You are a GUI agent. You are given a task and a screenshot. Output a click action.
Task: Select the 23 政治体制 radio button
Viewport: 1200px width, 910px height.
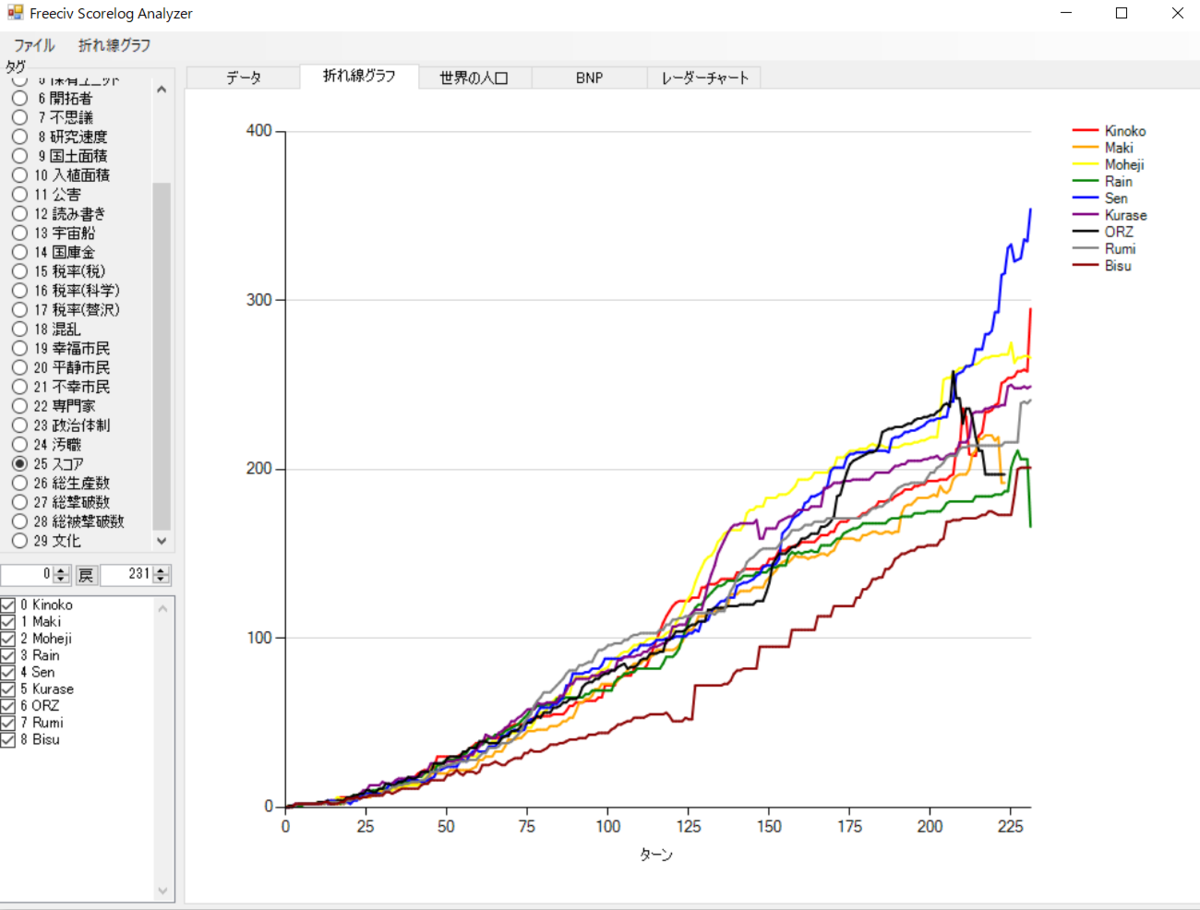pyautogui.click(x=19, y=425)
